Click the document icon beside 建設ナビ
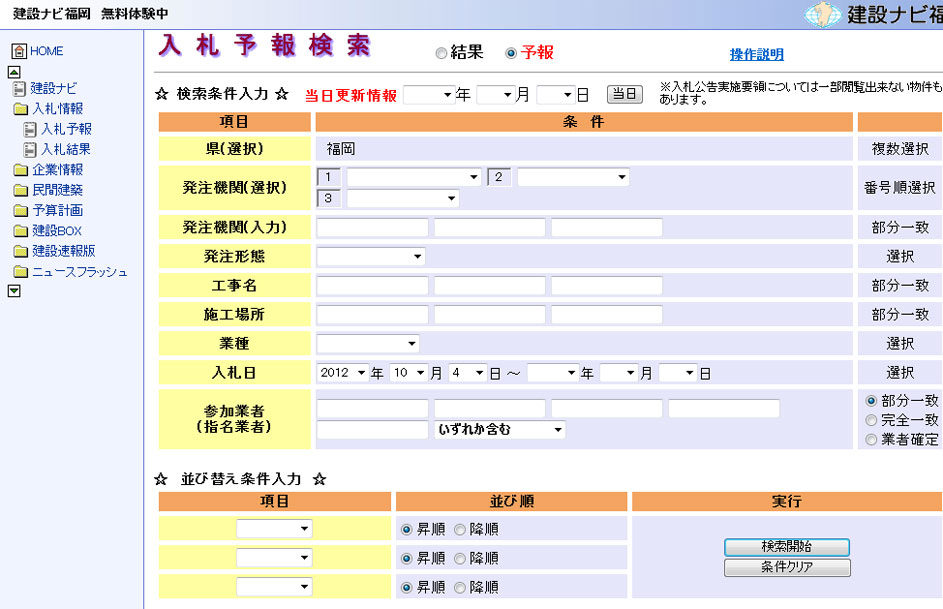This screenshot has width=943, height=609. coord(19,89)
